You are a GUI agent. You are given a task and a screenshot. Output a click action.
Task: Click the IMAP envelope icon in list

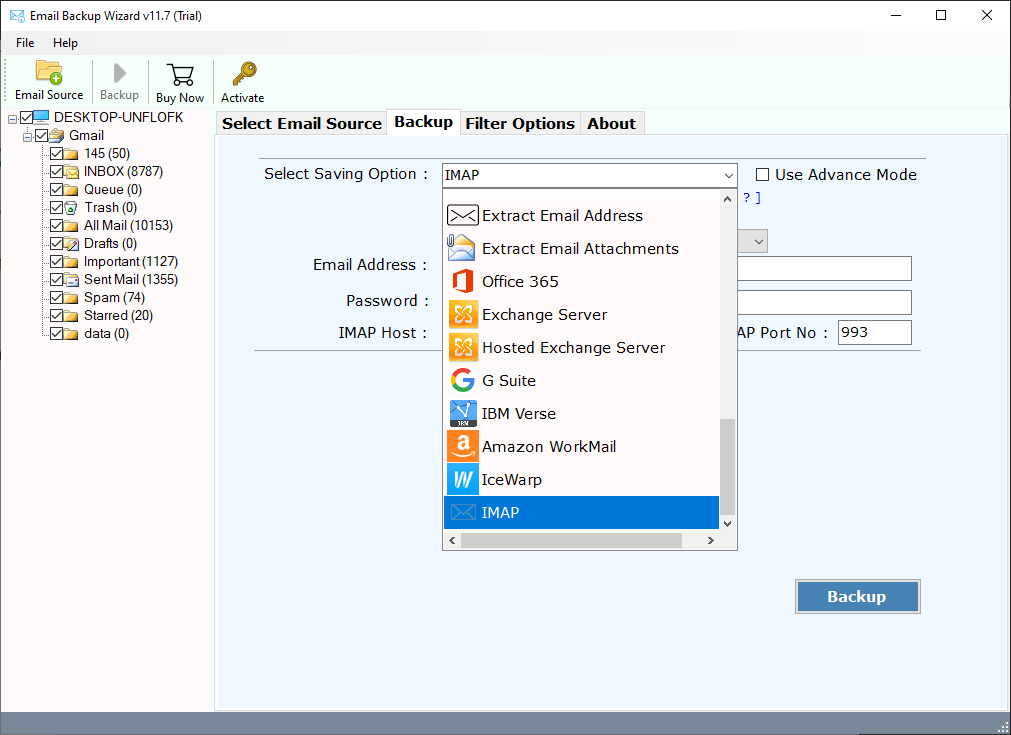[x=462, y=513]
